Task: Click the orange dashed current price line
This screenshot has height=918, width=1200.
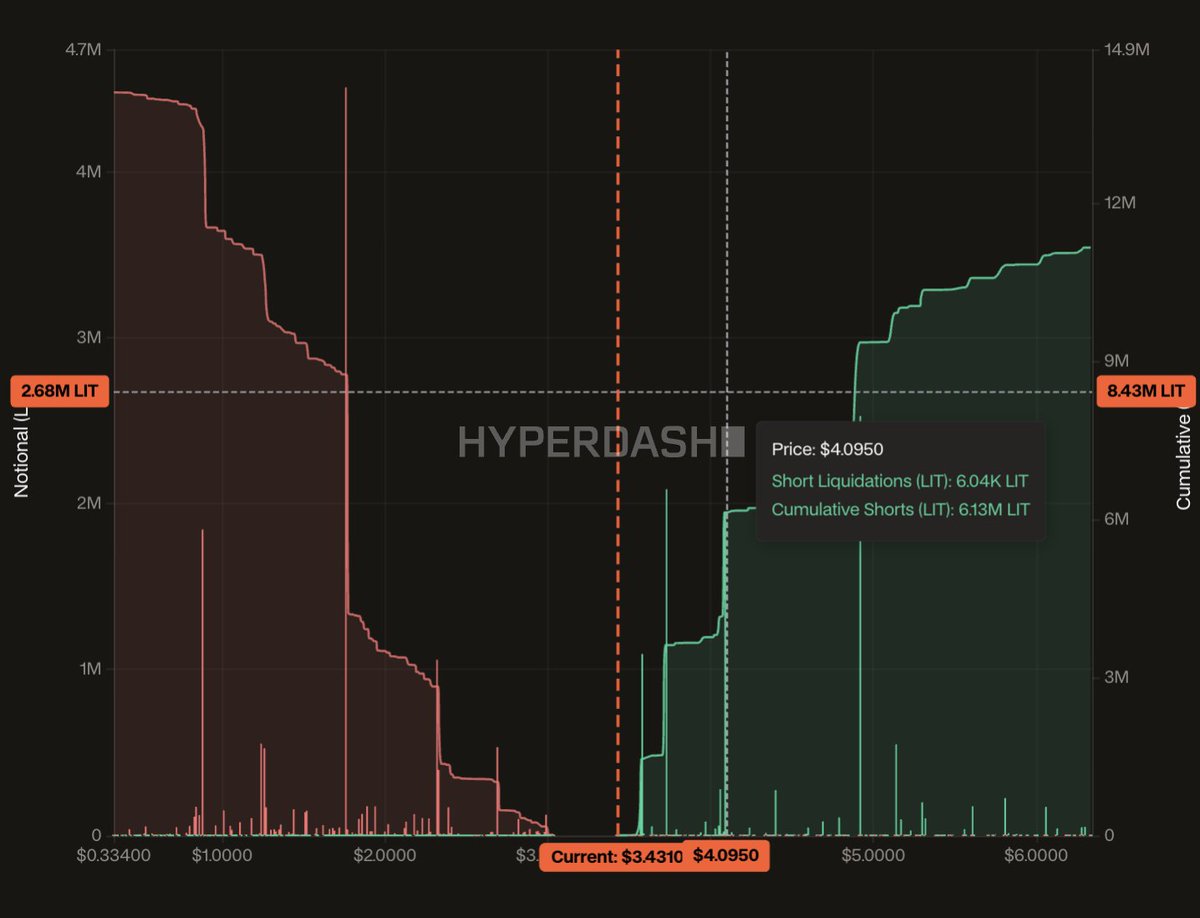Action: pyautogui.click(x=618, y=440)
